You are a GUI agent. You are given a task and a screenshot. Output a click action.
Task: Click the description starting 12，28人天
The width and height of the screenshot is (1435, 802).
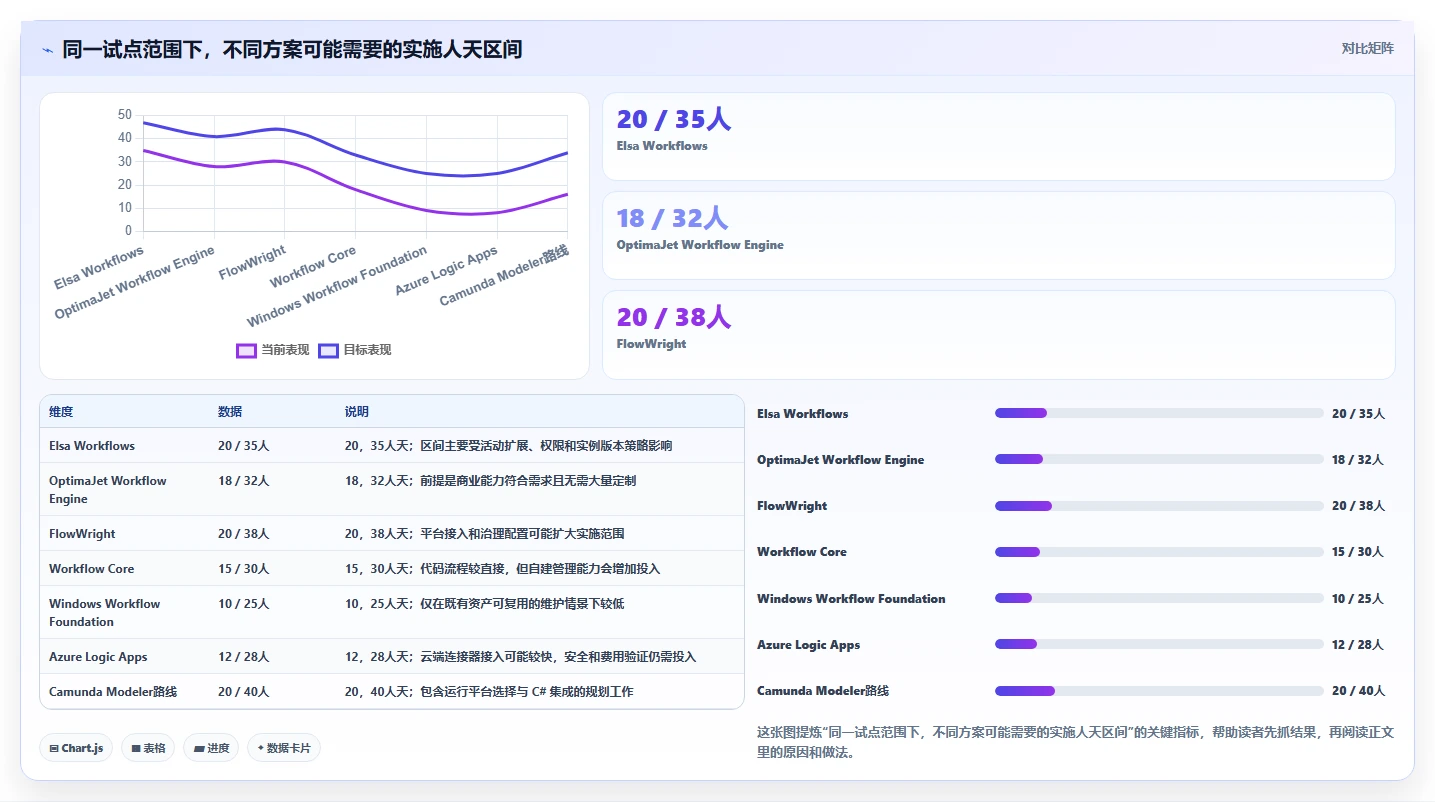pyautogui.click(x=521, y=657)
